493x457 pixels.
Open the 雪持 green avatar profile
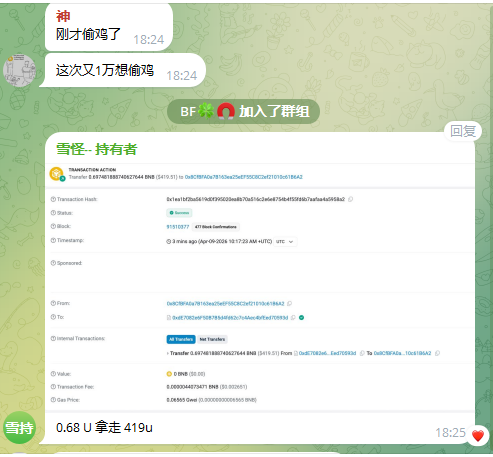click(19, 428)
